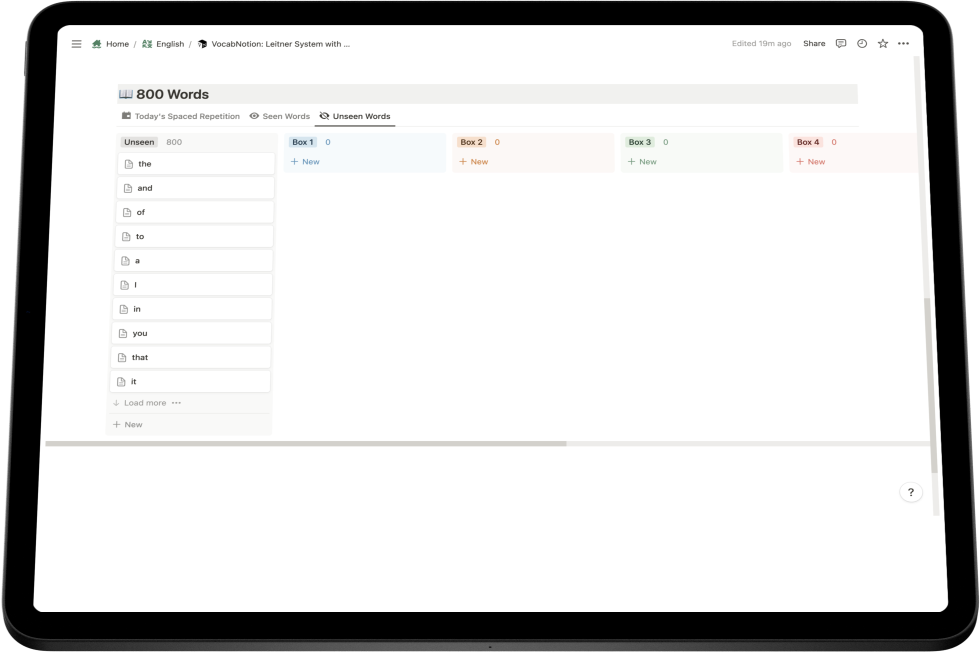Open the three-dot page options menu
980x653 pixels.
click(x=904, y=44)
